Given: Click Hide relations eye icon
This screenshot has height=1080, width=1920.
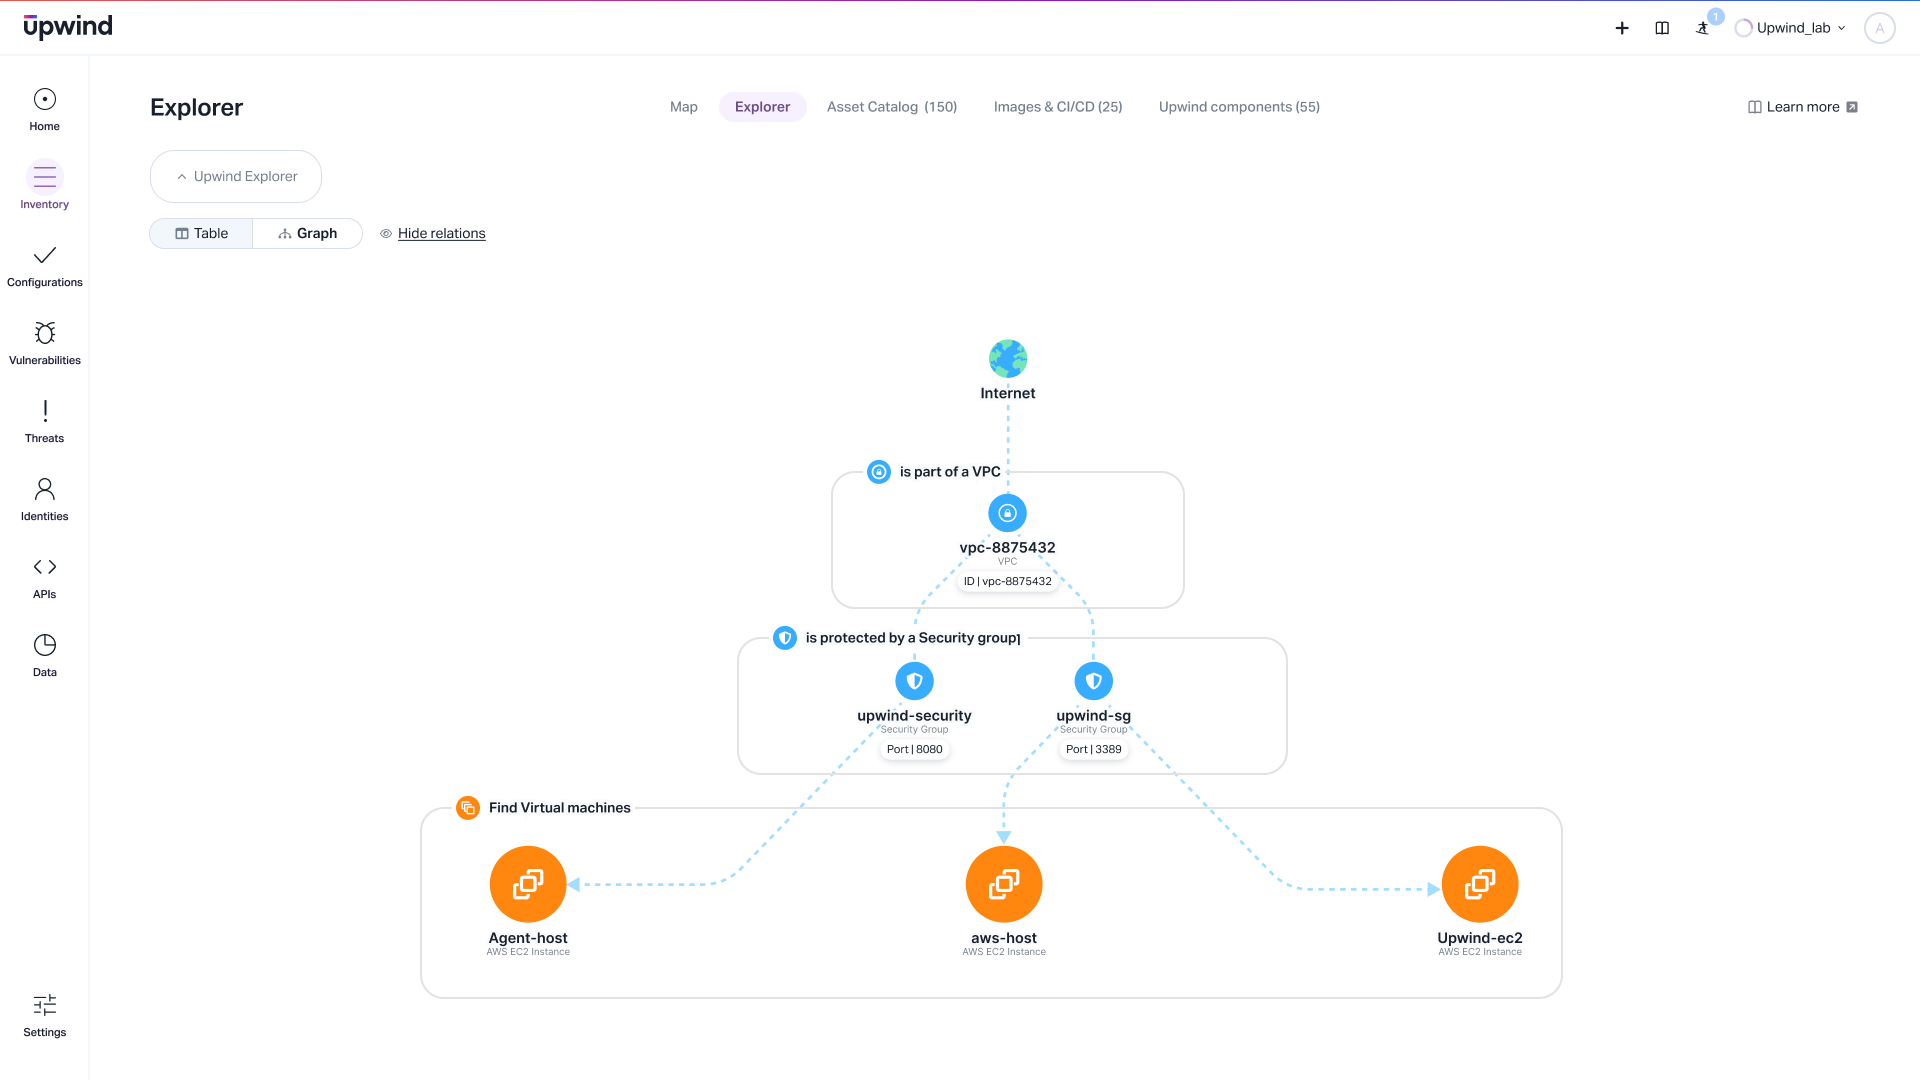Looking at the screenshot, I should (x=386, y=234).
